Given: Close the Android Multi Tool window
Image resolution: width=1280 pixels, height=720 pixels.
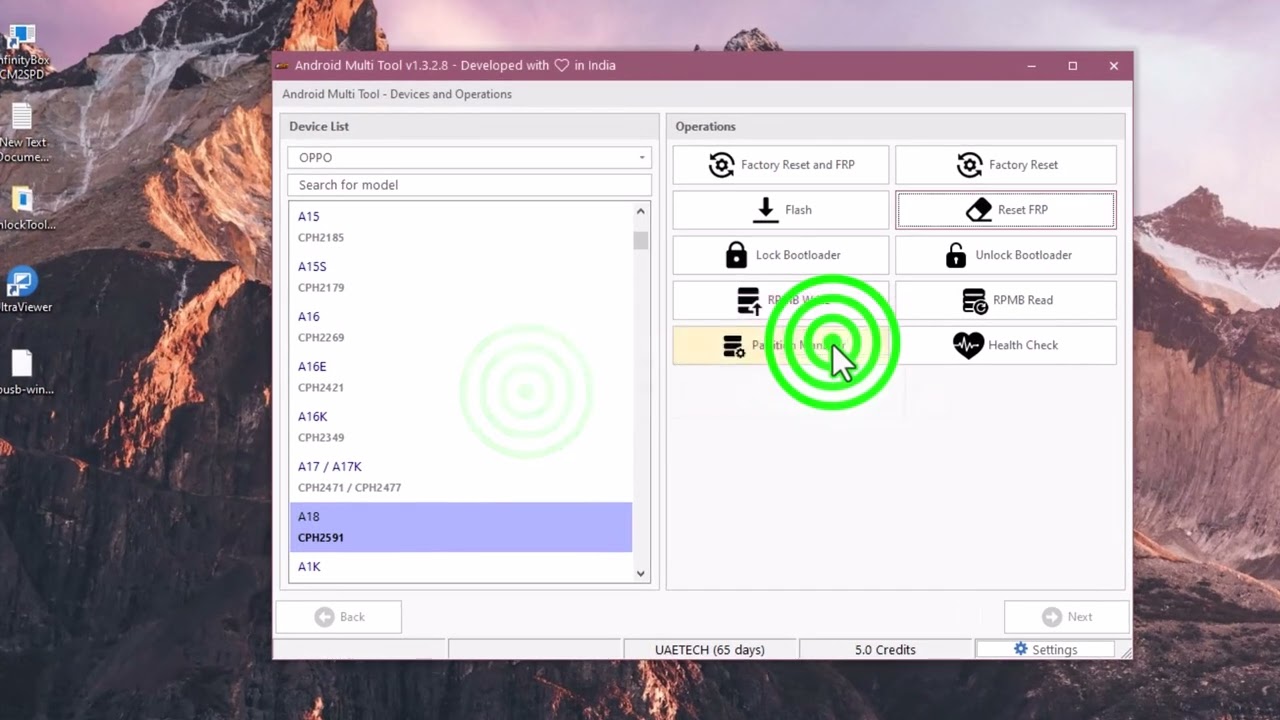Looking at the screenshot, I should click(1113, 66).
